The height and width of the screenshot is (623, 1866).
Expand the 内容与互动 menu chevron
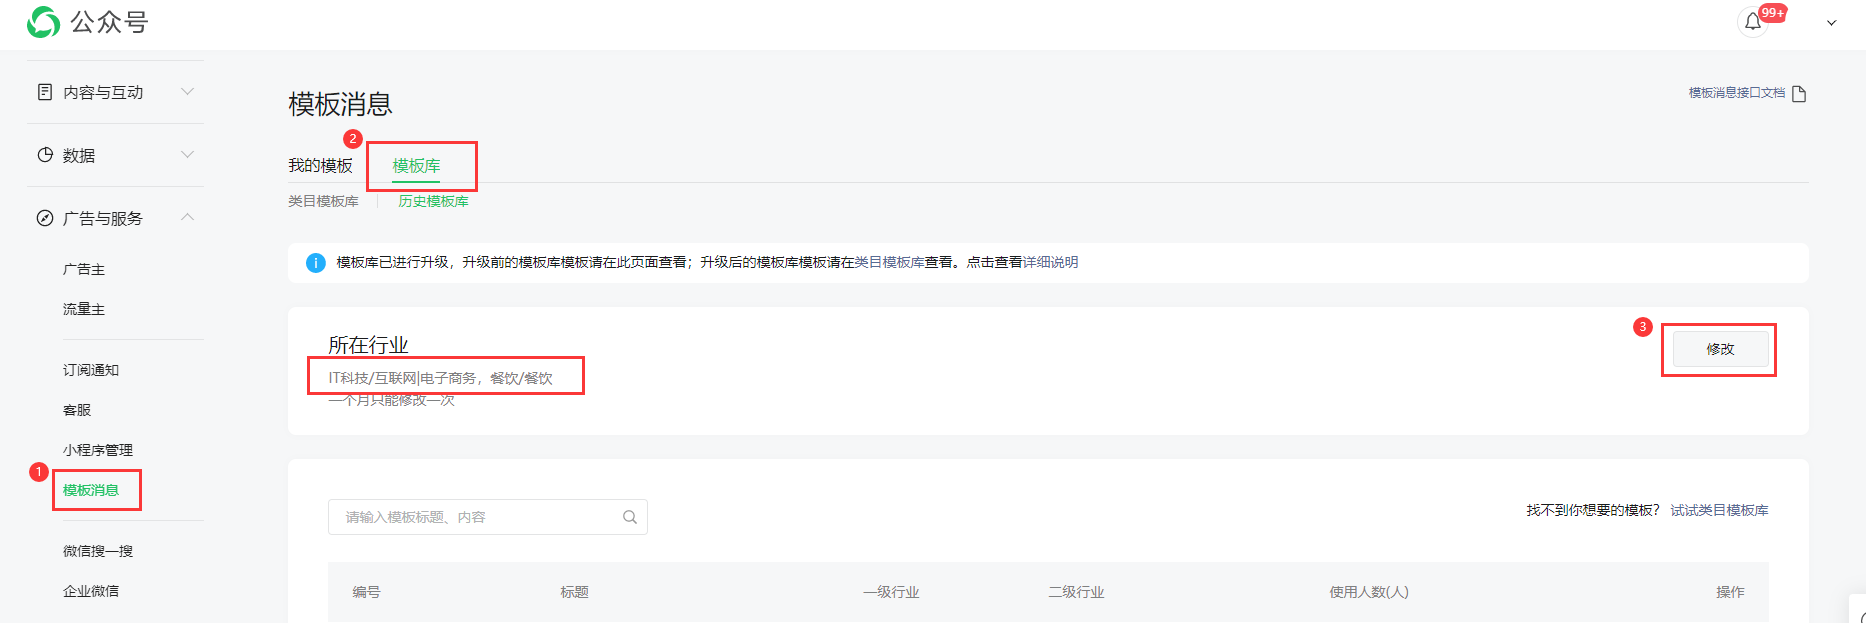point(187,92)
